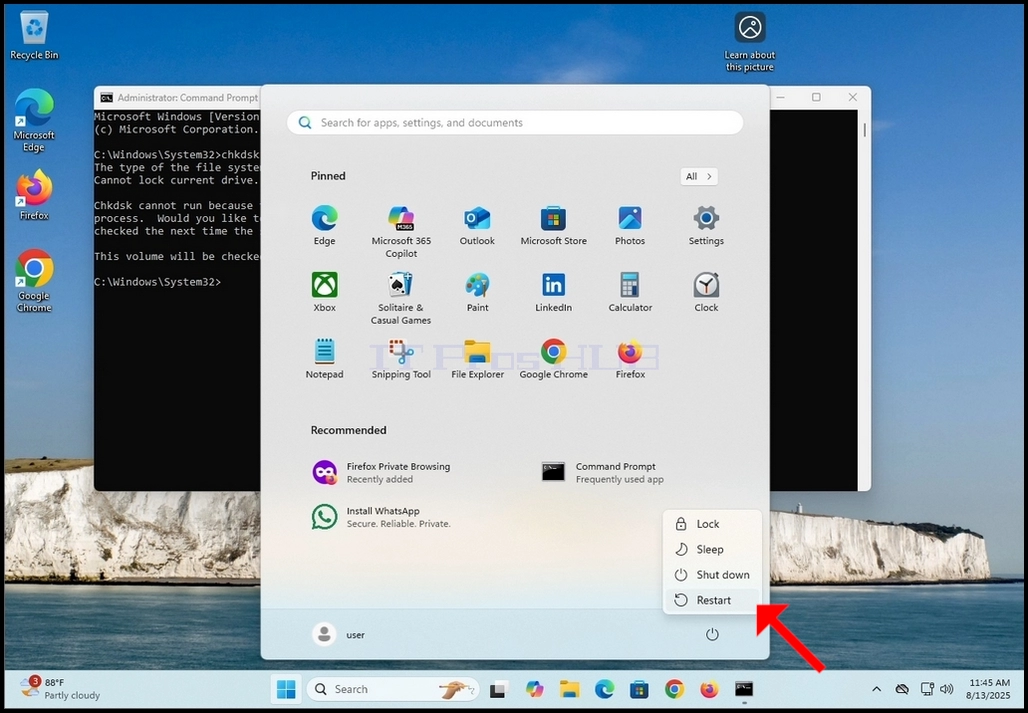The height and width of the screenshot is (713, 1028).
Task: Select Microsoft Edge desktop shortcut
Action: tap(34, 120)
